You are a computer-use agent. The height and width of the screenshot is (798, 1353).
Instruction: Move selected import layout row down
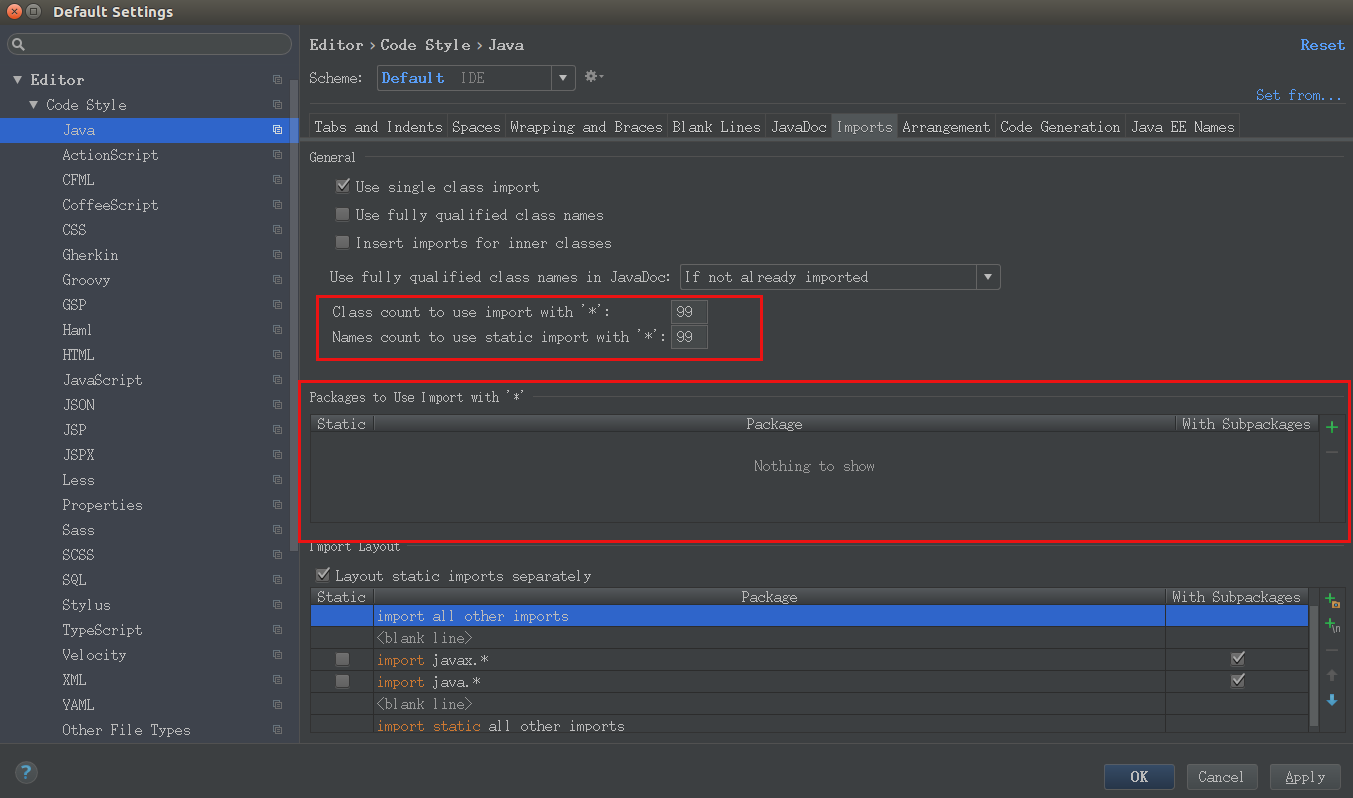[x=1332, y=700]
